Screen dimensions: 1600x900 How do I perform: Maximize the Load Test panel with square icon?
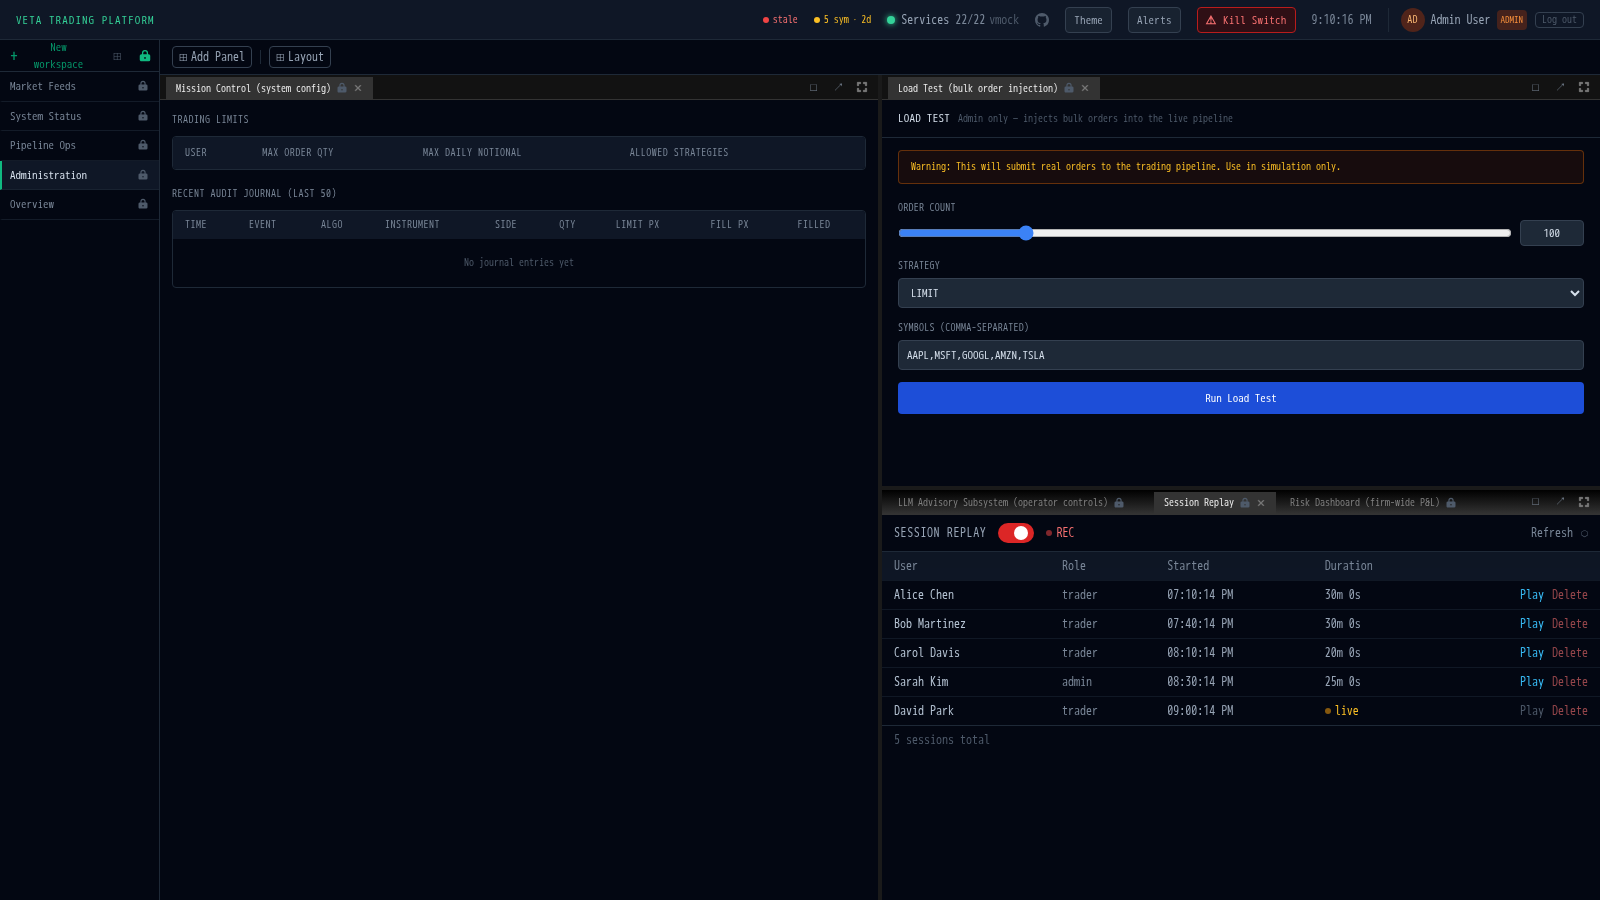tap(1535, 87)
